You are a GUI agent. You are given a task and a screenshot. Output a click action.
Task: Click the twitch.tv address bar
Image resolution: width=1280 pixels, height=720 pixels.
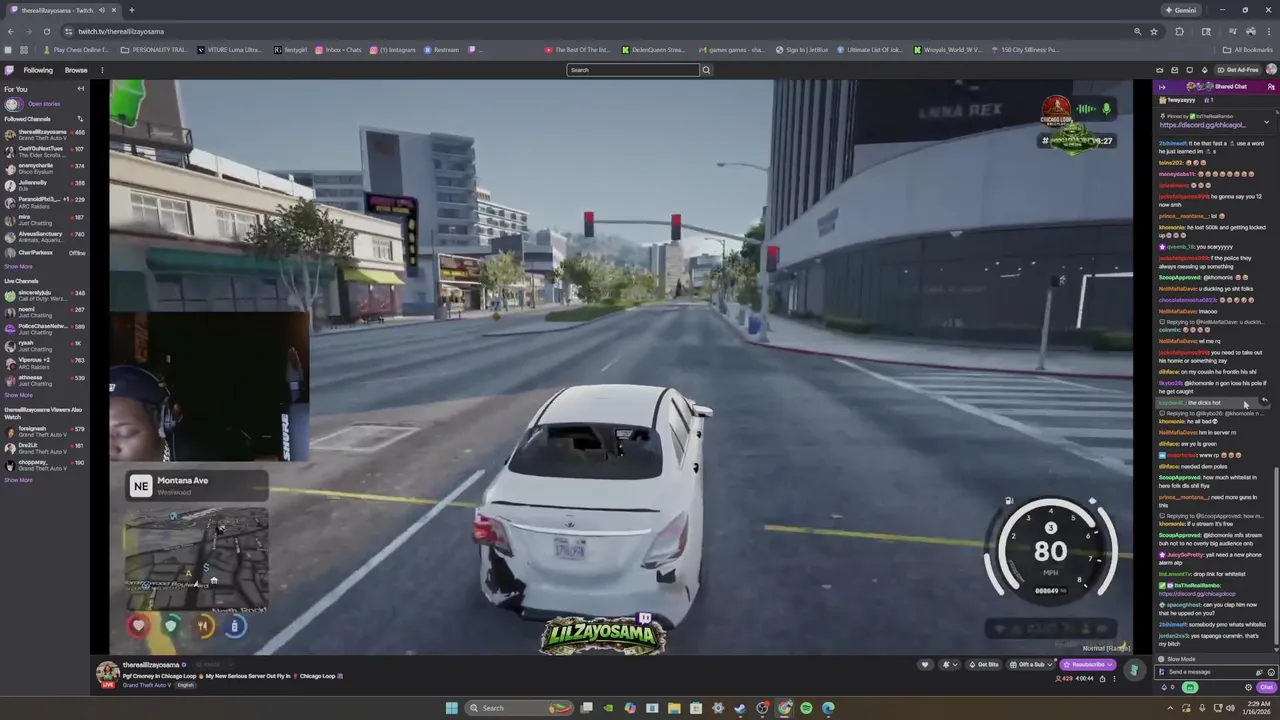(x=600, y=31)
